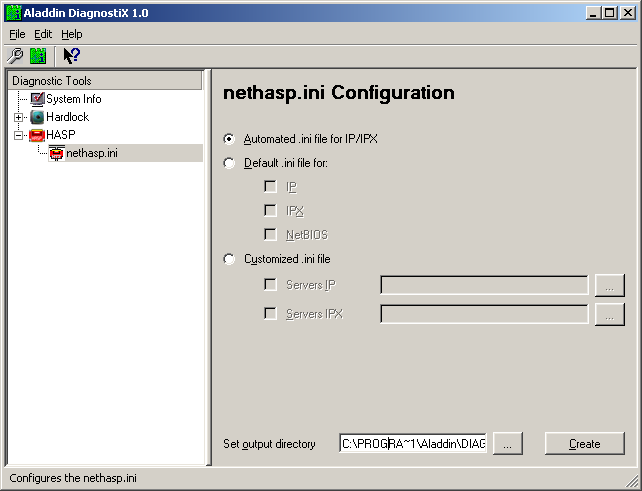Close the Aladdin DiagnostiX window
This screenshot has height=491, width=642.
pos(627,13)
